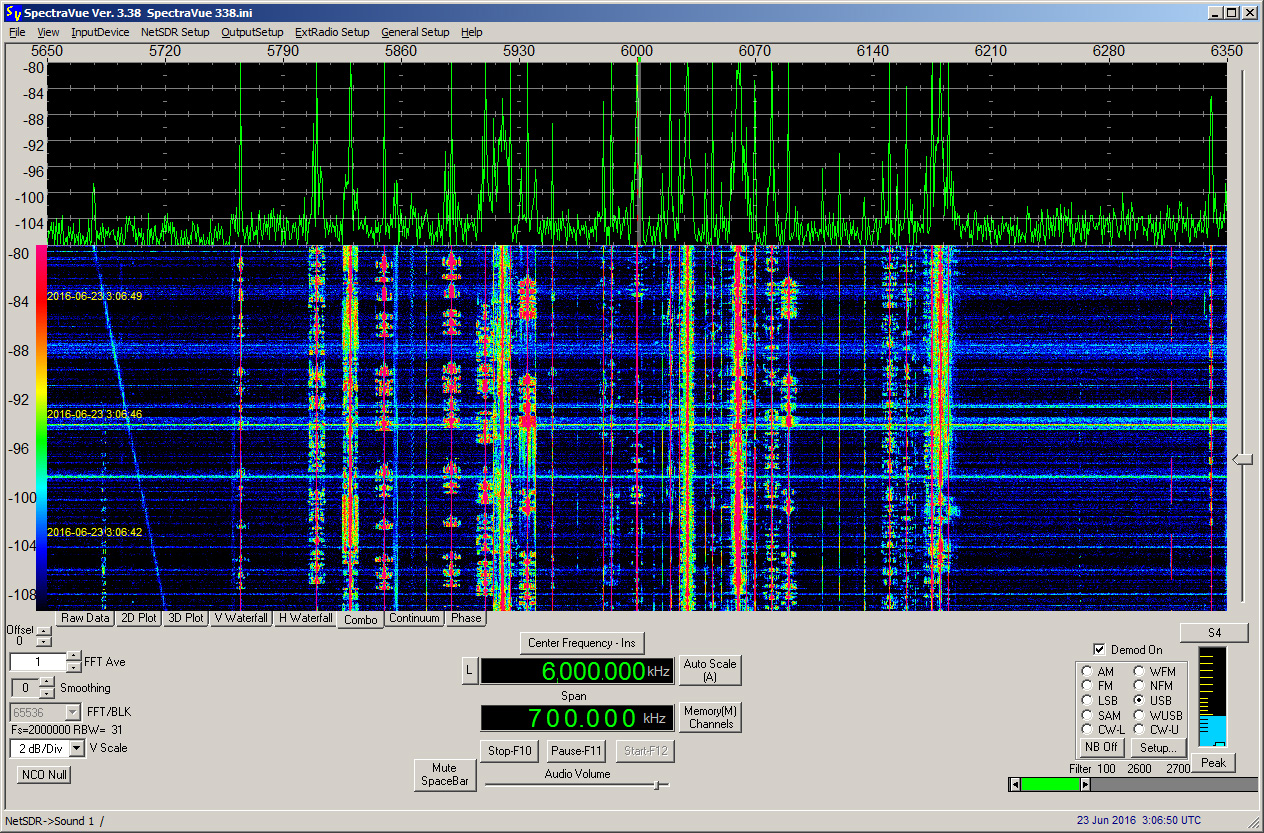Viewport: 1264px width, 833px height.
Task: Switch demodulation to LSB
Action: click(1087, 701)
